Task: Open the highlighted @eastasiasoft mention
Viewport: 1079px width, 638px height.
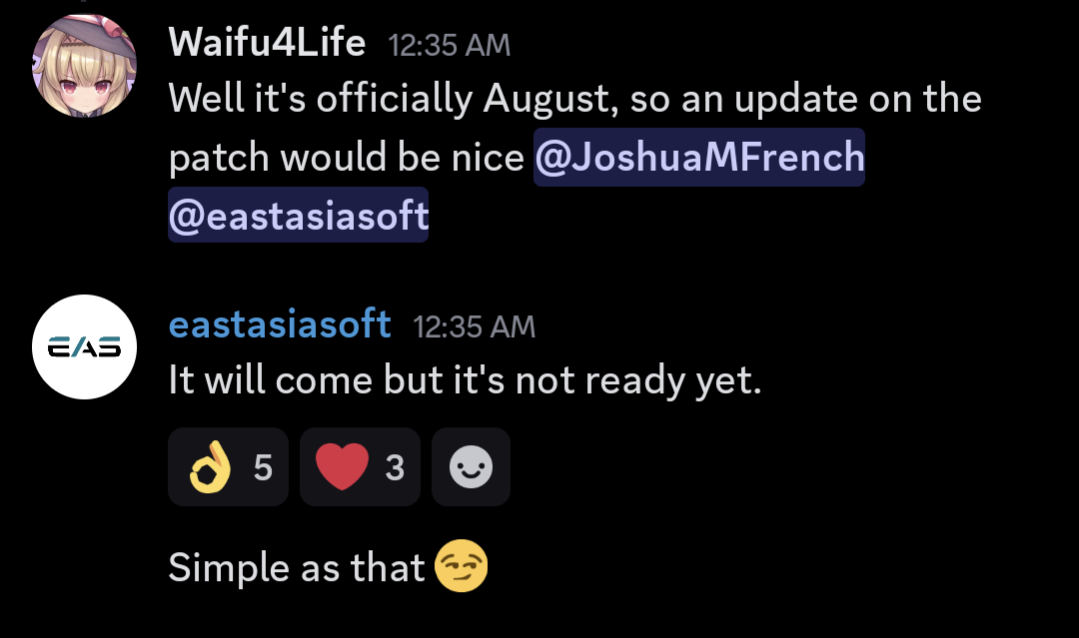Action: point(298,215)
